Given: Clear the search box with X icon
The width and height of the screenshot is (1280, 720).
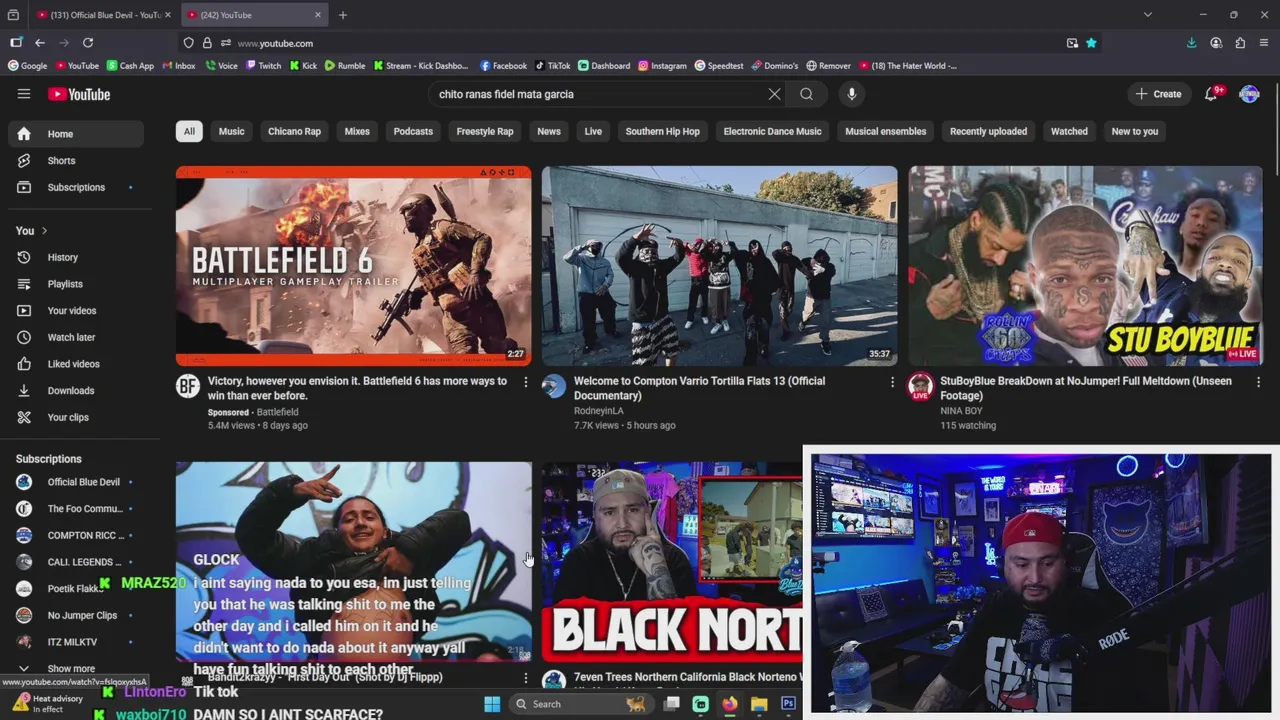Looking at the screenshot, I should pyautogui.click(x=774, y=94).
